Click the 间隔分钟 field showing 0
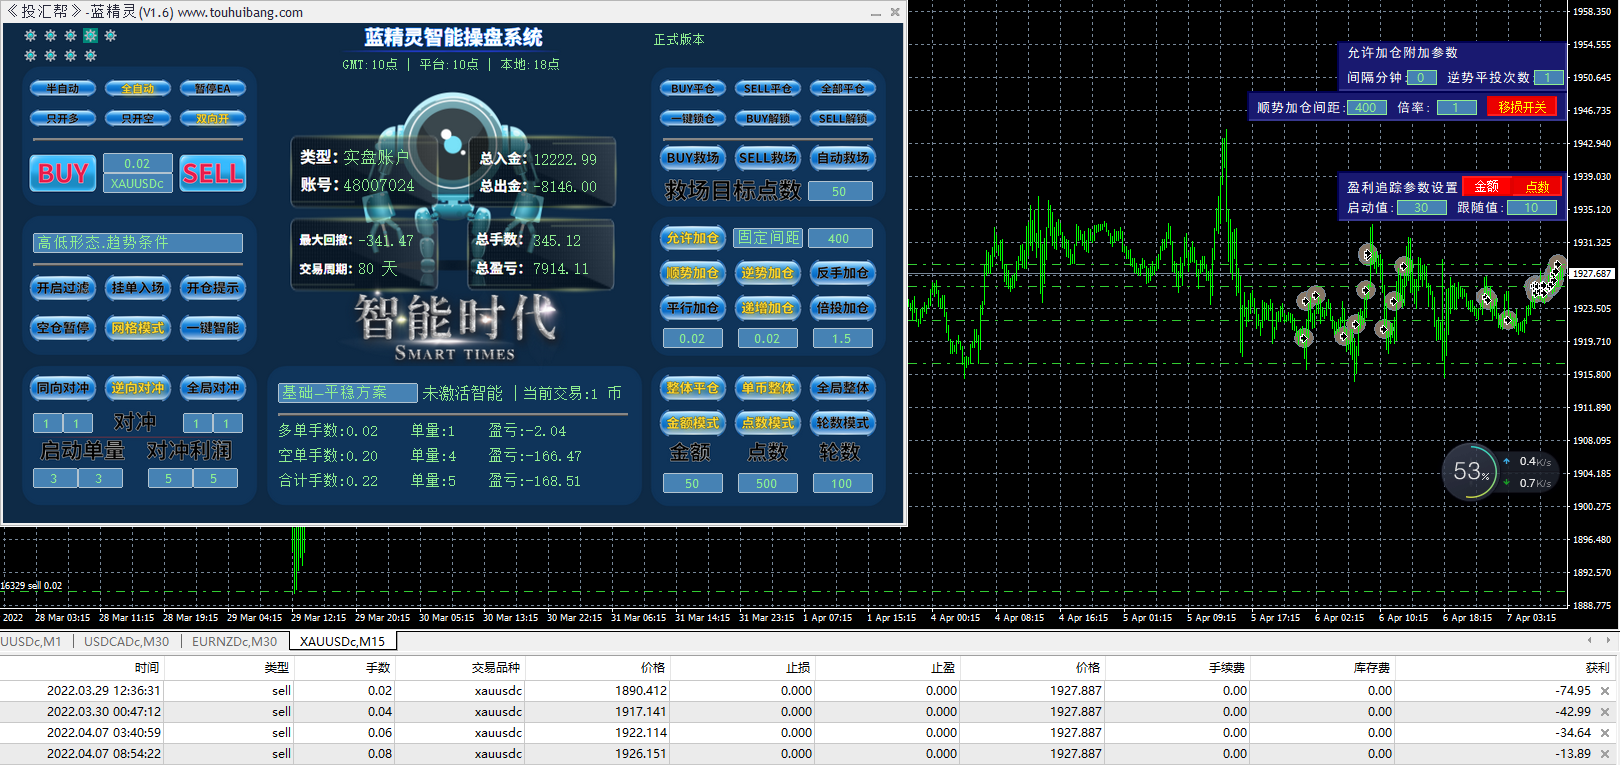 (x=1421, y=78)
